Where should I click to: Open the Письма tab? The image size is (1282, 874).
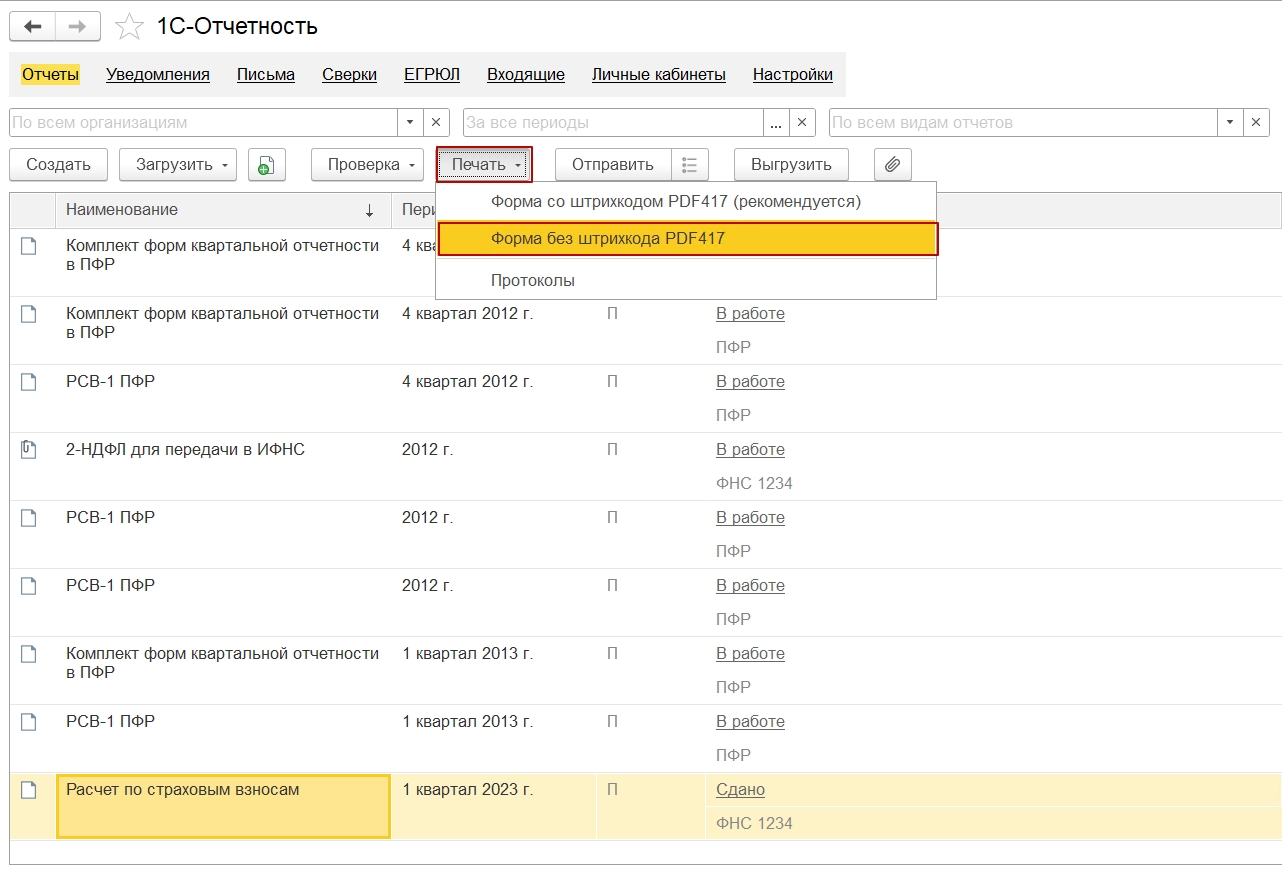(266, 74)
